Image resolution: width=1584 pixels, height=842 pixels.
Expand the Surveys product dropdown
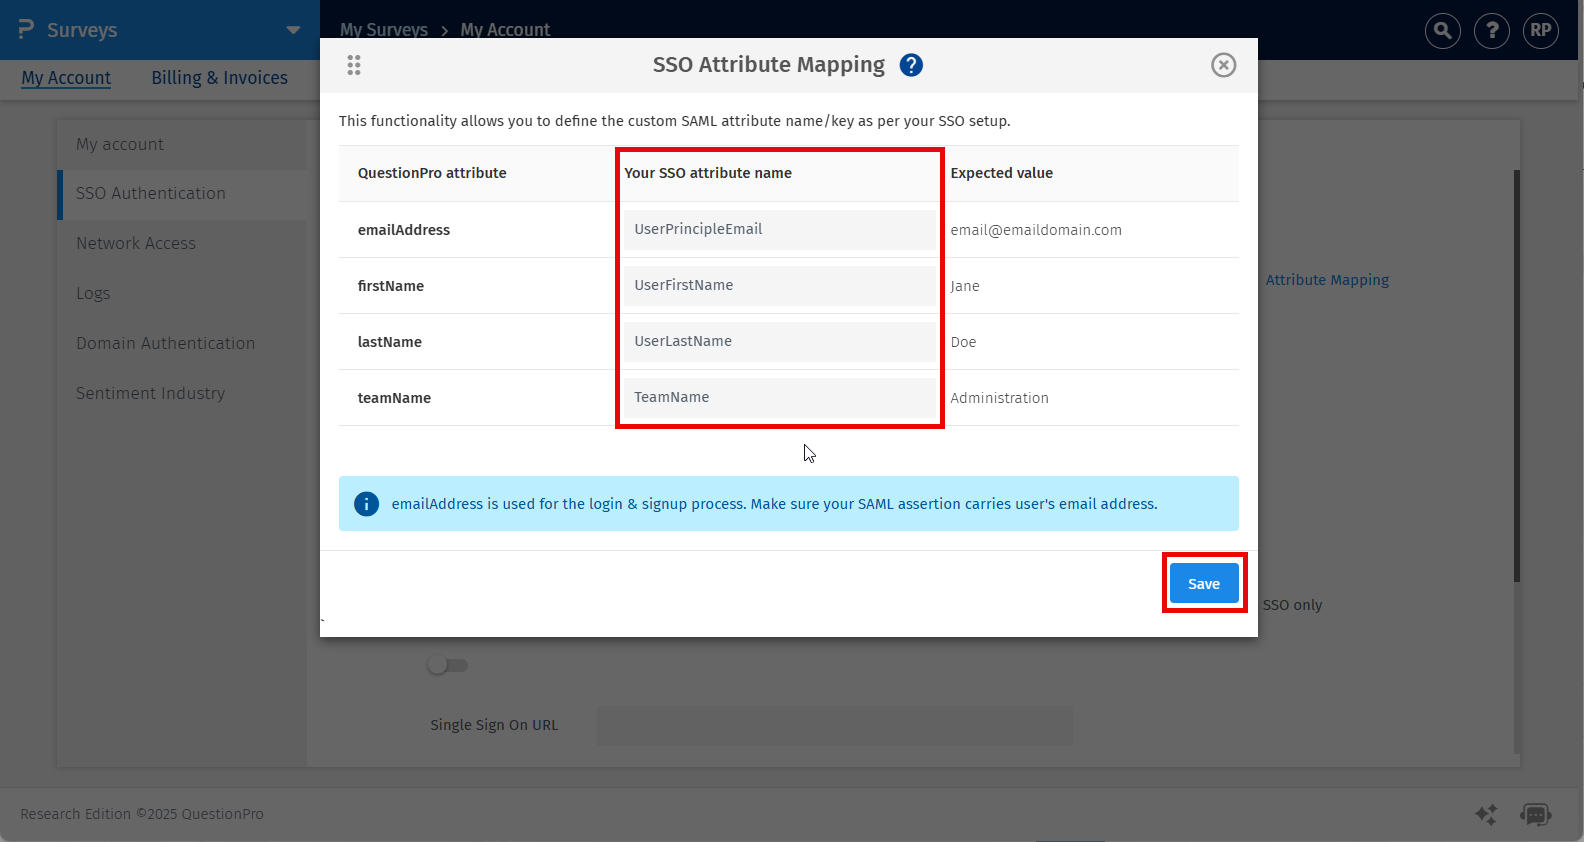pyautogui.click(x=293, y=30)
